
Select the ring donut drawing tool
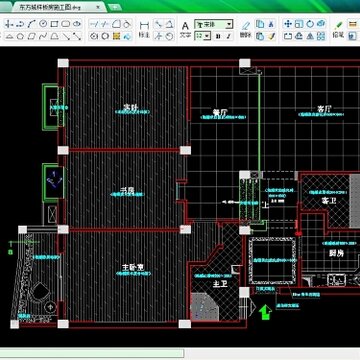[105, 36]
